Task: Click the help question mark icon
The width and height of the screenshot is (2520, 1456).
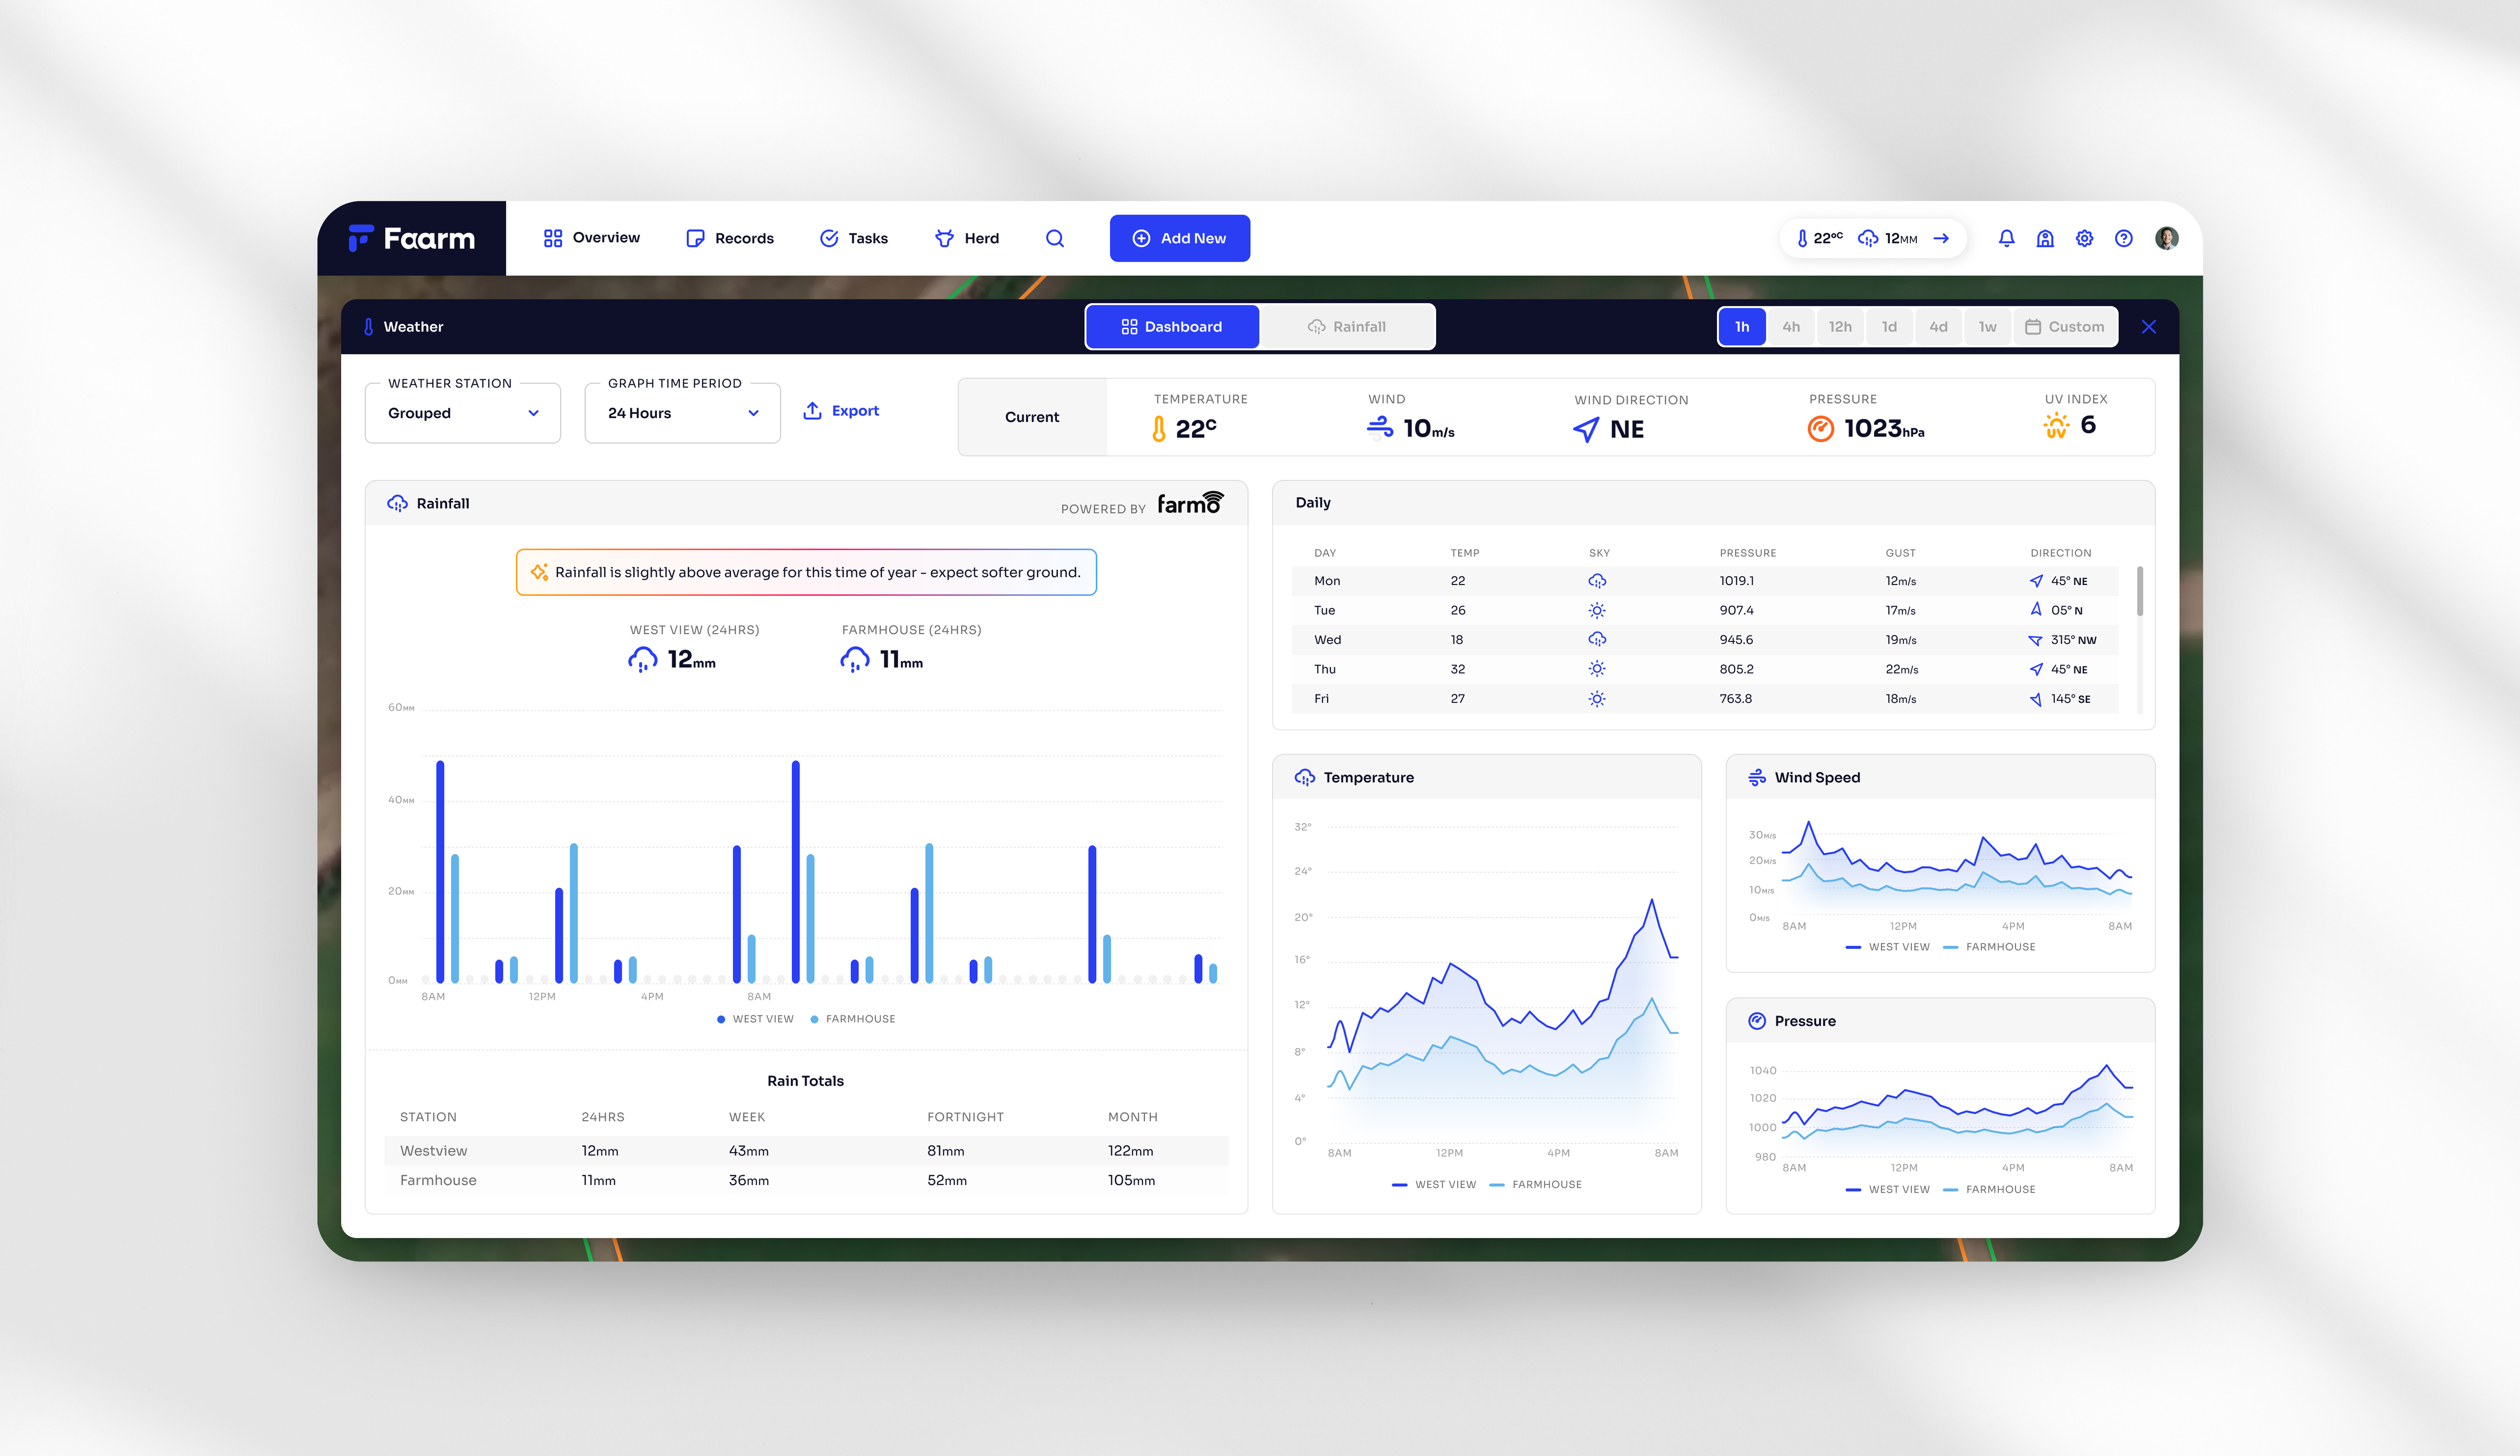Action: point(2124,238)
